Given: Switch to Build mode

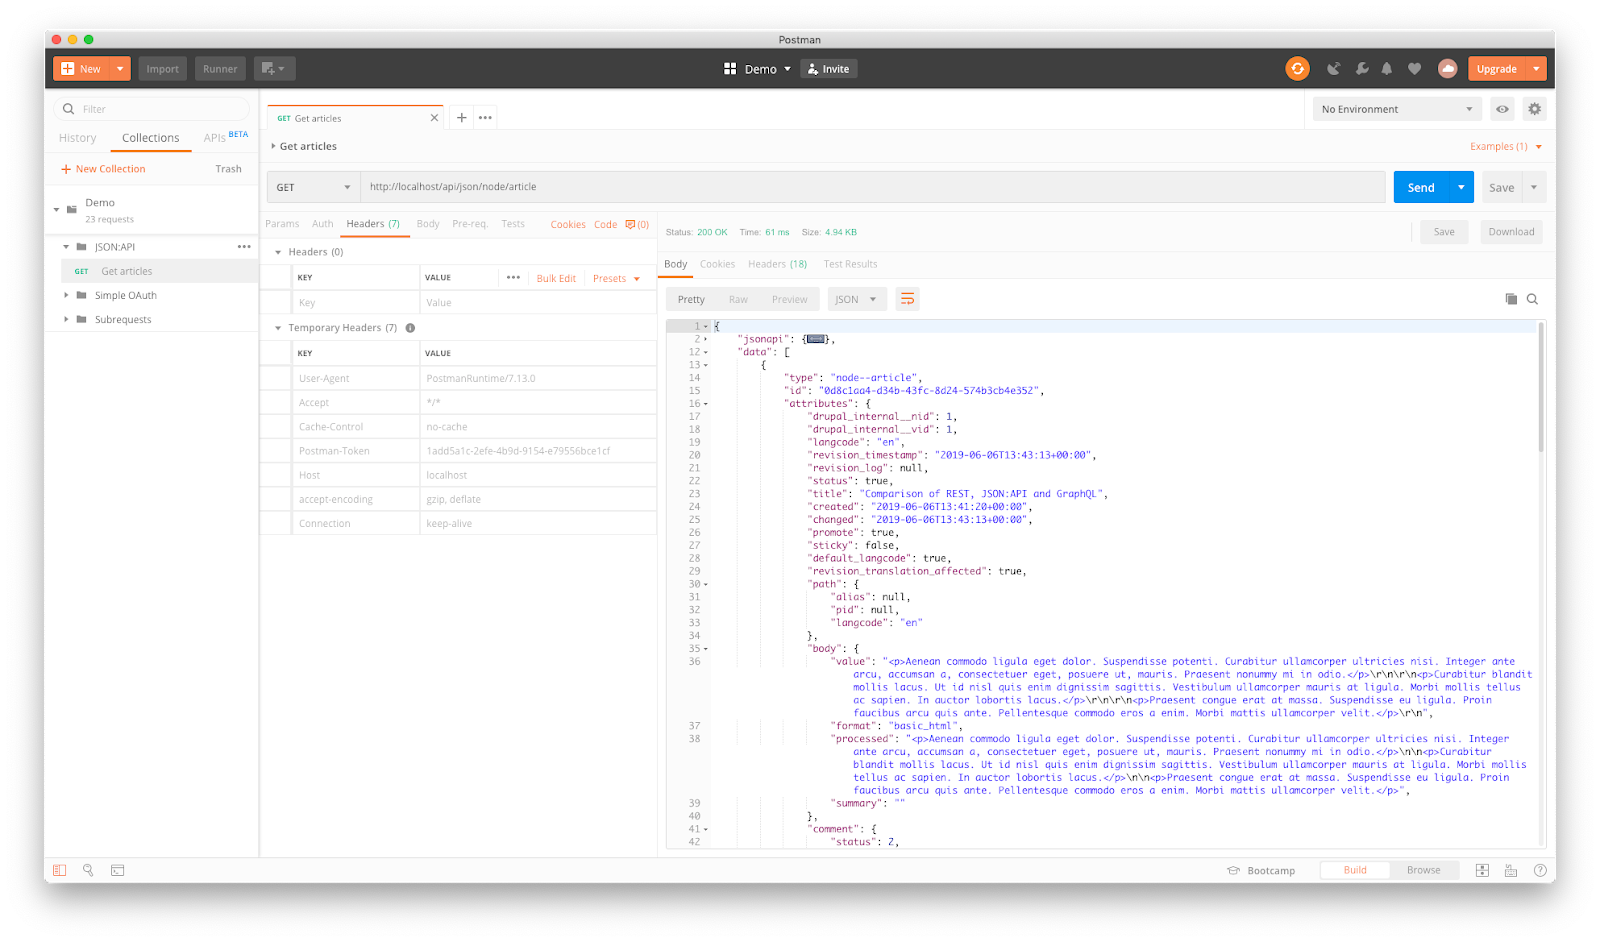Looking at the screenshot, I should 1355,870.
